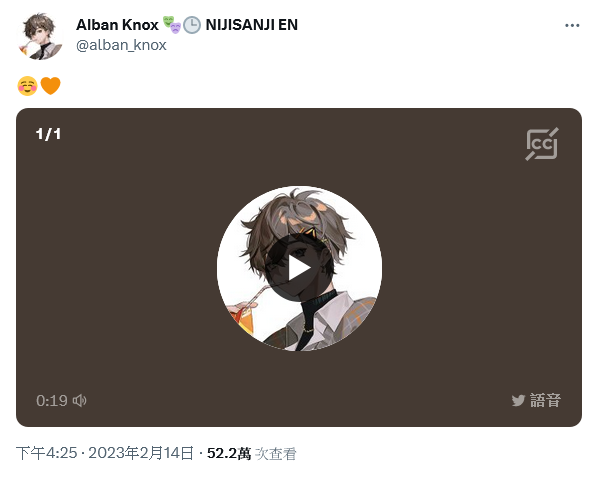Viewport: 598px width, 478px height.
Task: Click the NIJISANJI EN name text
Action: tap(252, 25)
